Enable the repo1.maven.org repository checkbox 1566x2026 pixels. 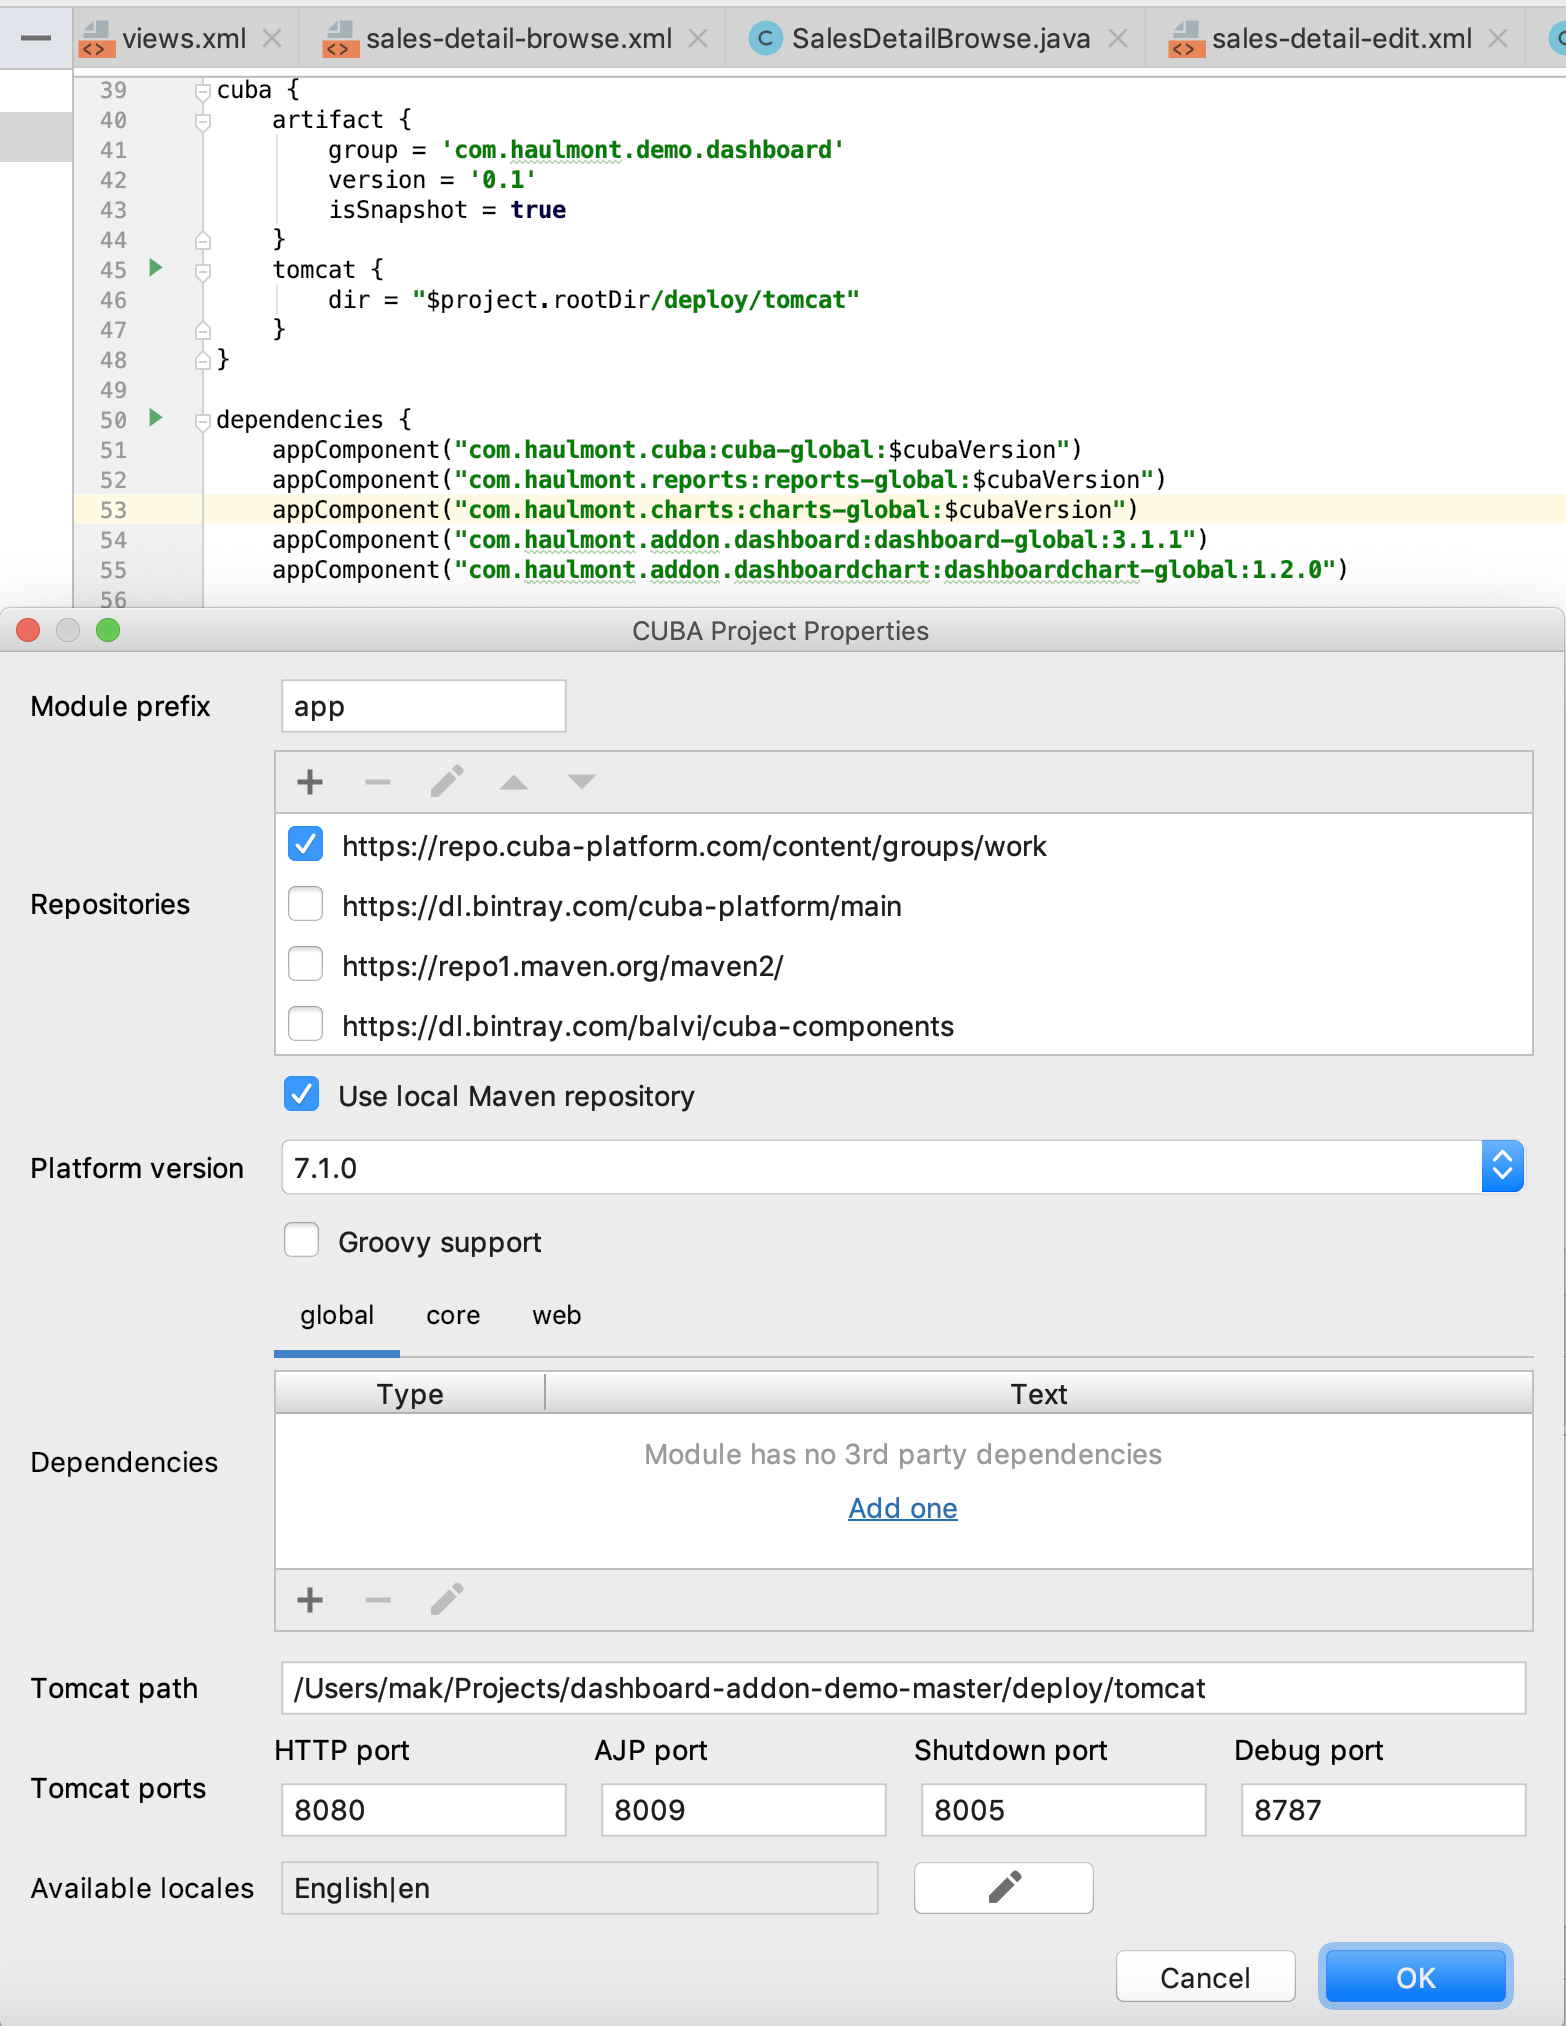pyautogui.click(x=305, y=965)
